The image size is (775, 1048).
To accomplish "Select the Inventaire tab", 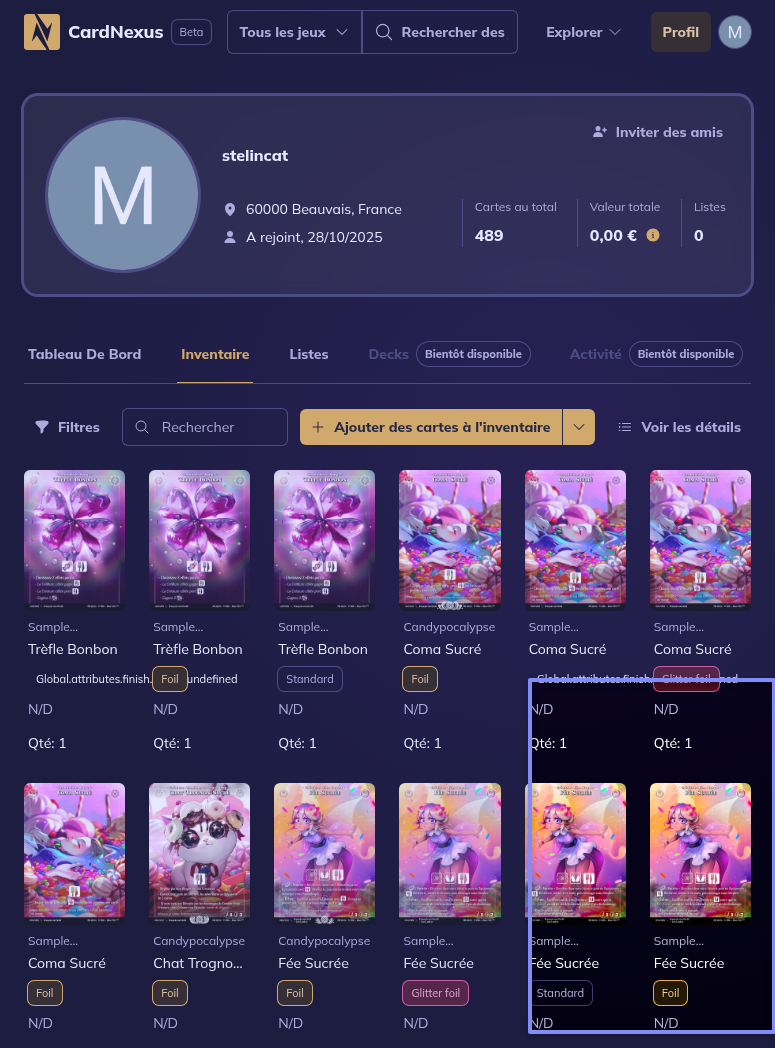I will [215, 354].
